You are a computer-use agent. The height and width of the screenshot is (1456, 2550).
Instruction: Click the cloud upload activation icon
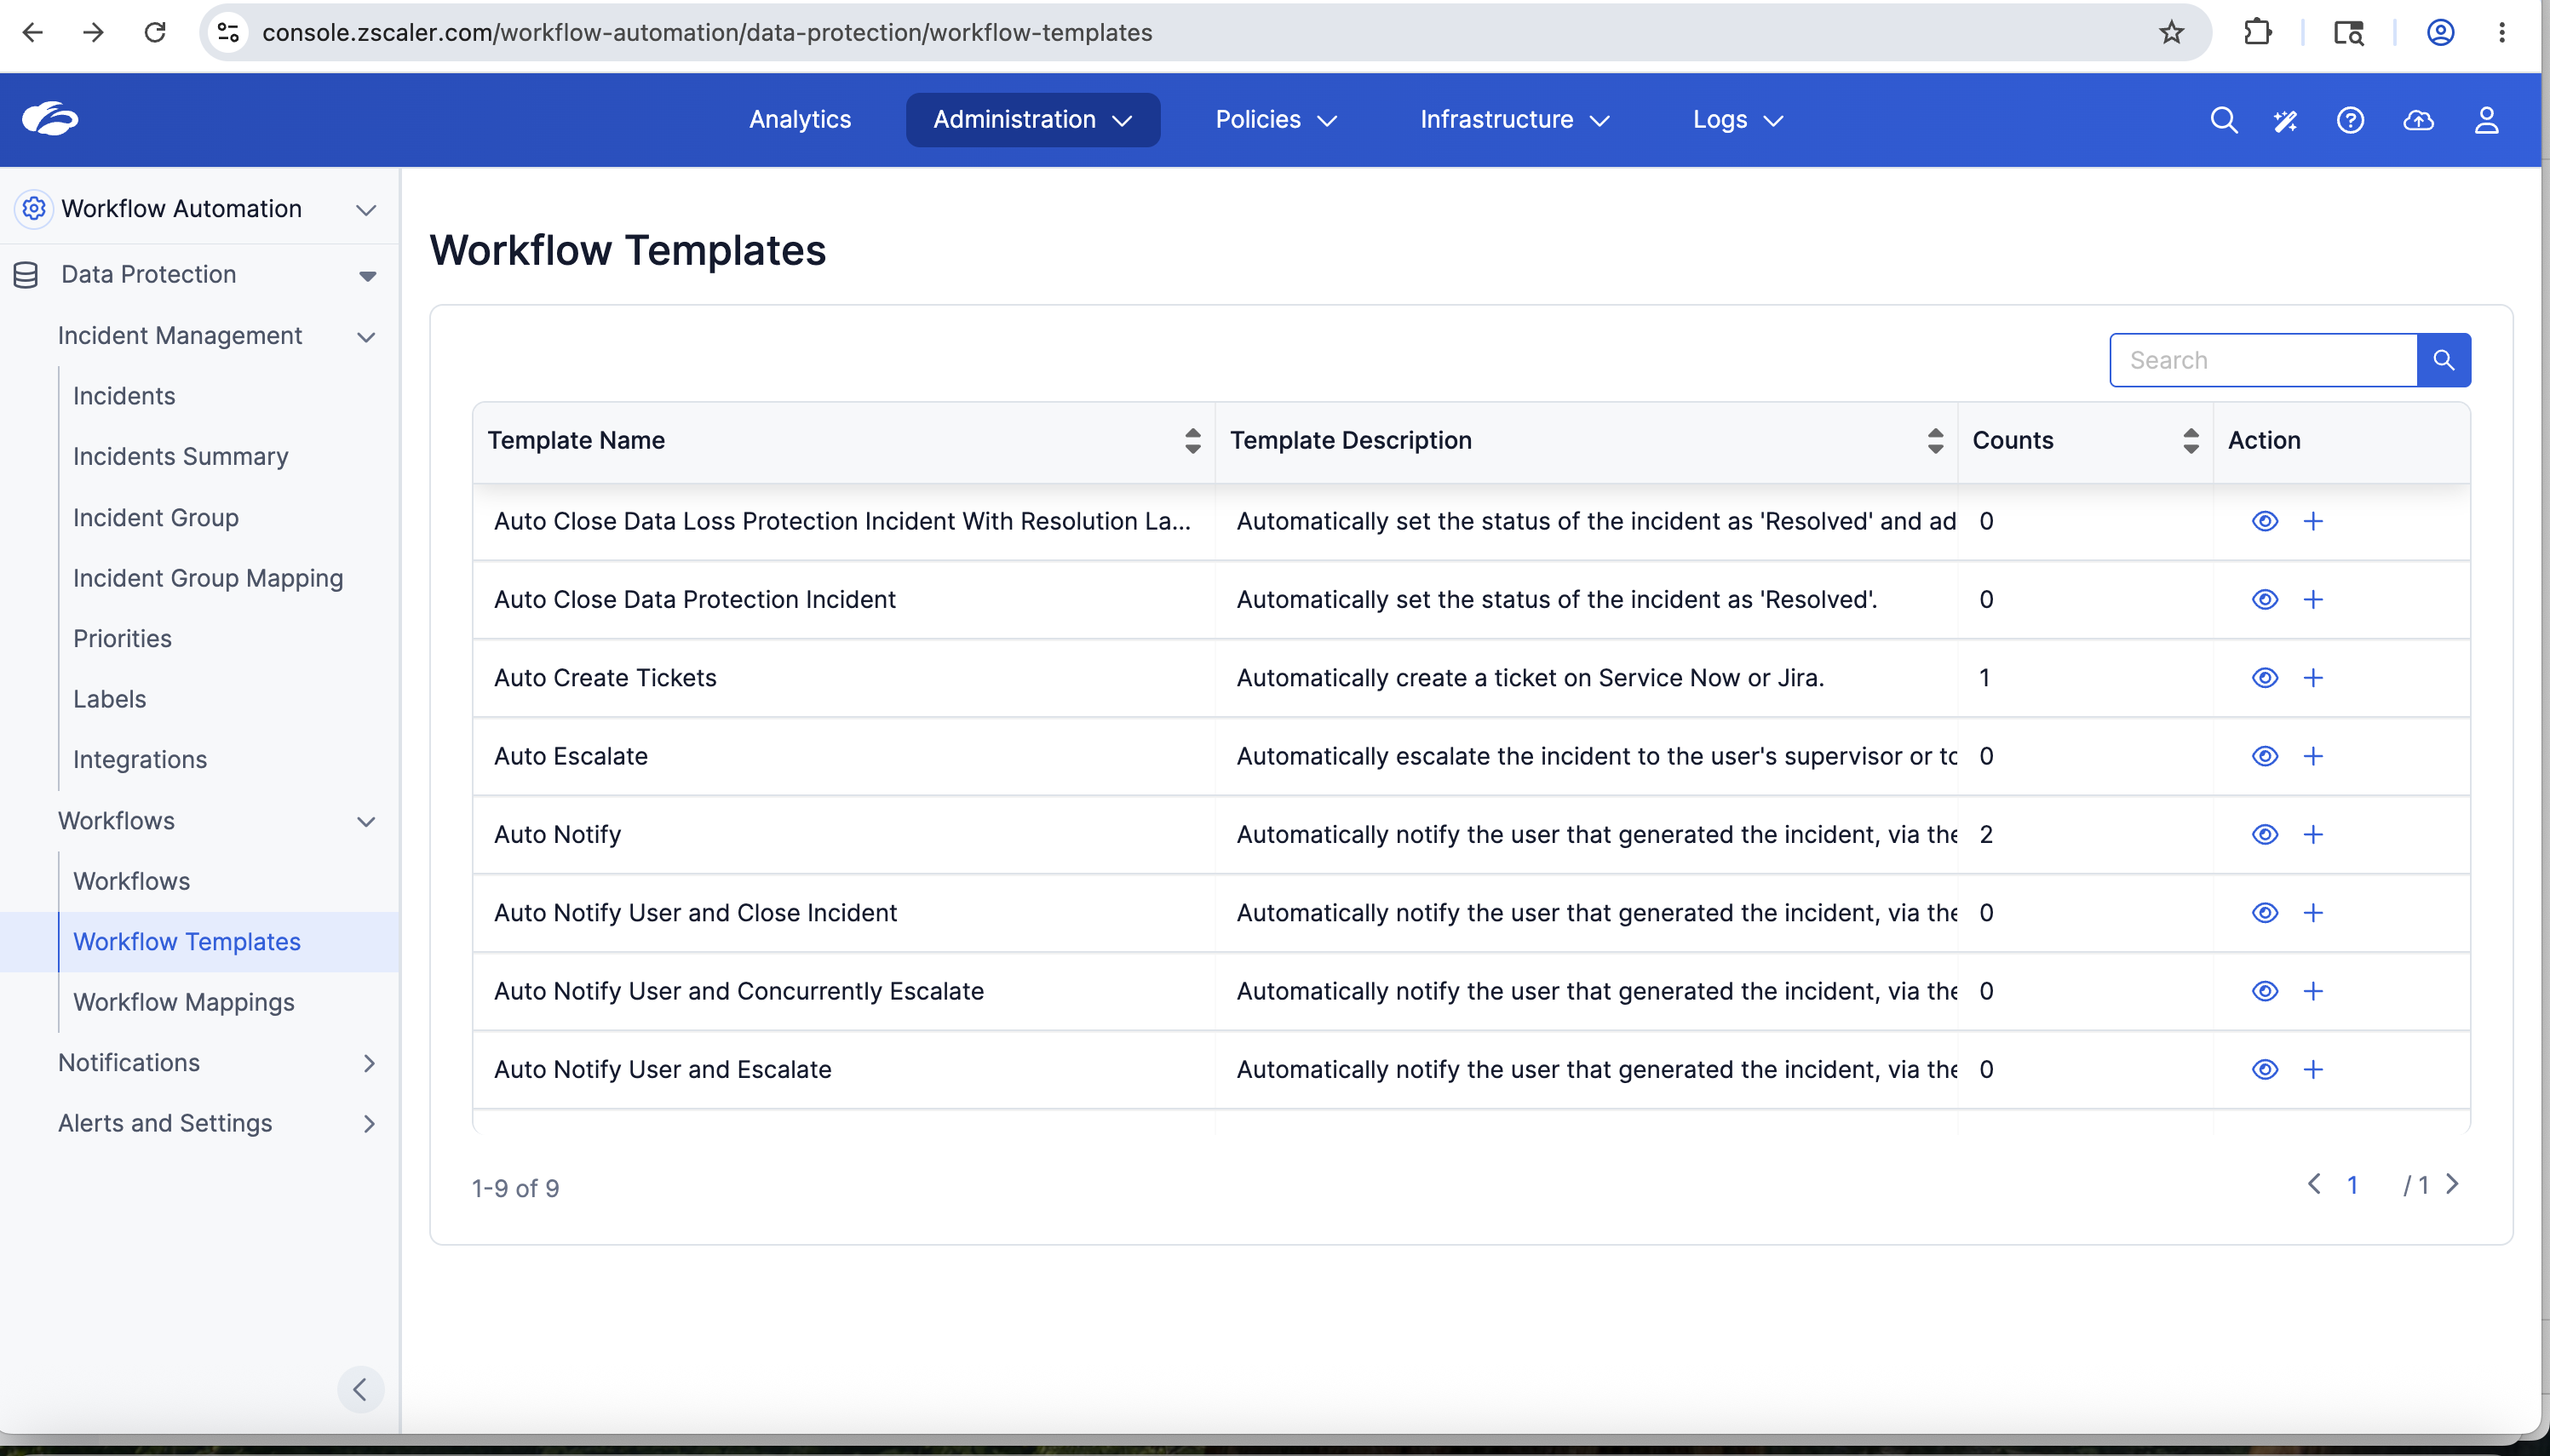click(2418, 120)
